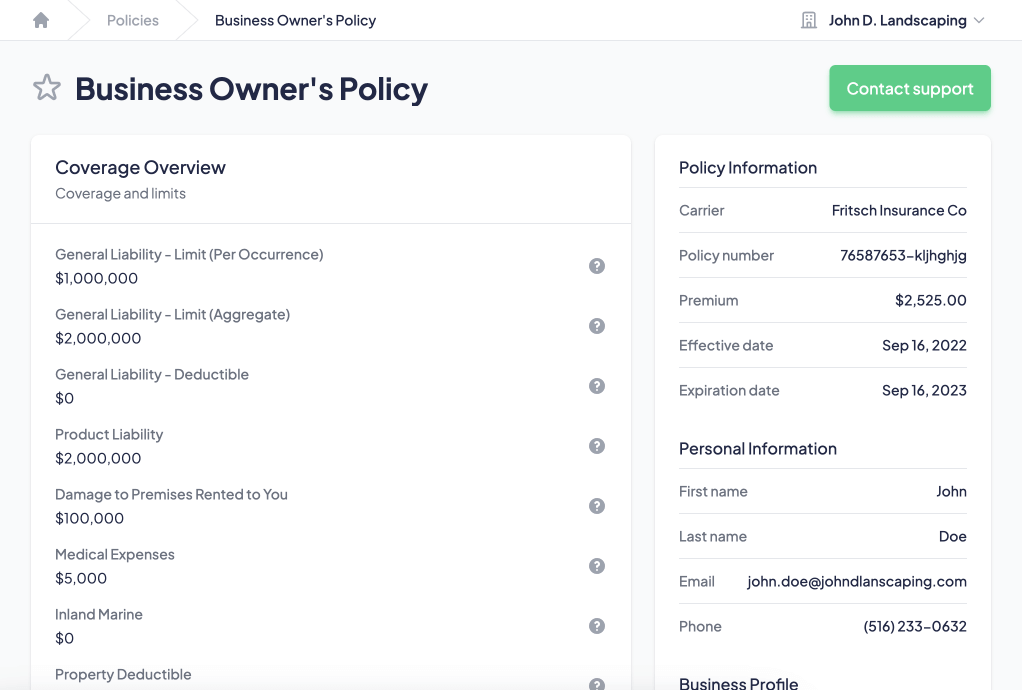This screenshot has height=690, width=1022.
Task: Click help icon for General Liability Deductible
Action: click(x=597, y=386)
